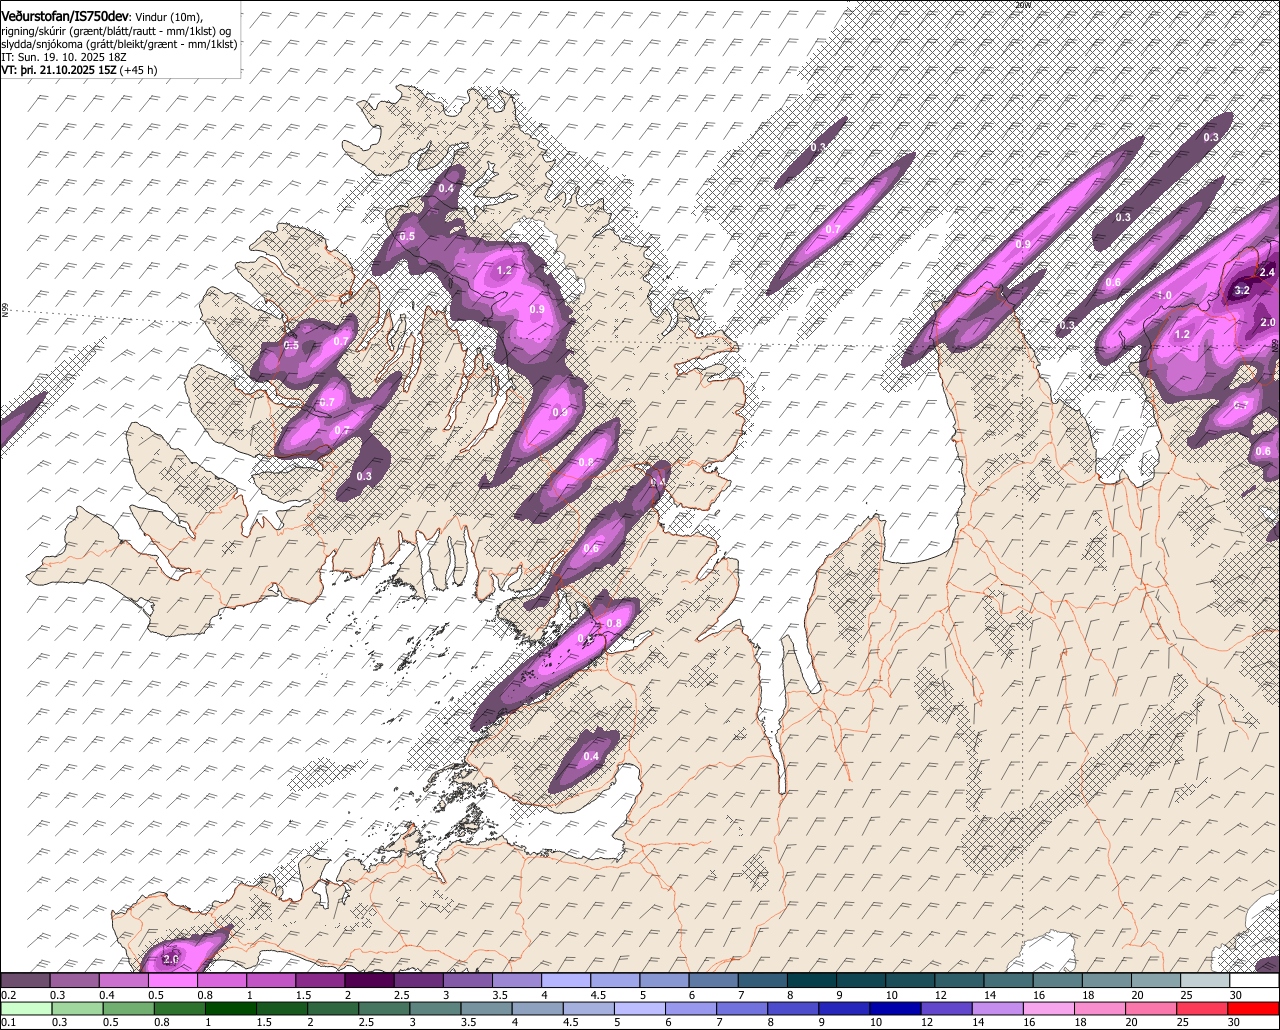Pick the white final swatch of the snow scale
The image size is (1280, 1030).
point(1255,980)
